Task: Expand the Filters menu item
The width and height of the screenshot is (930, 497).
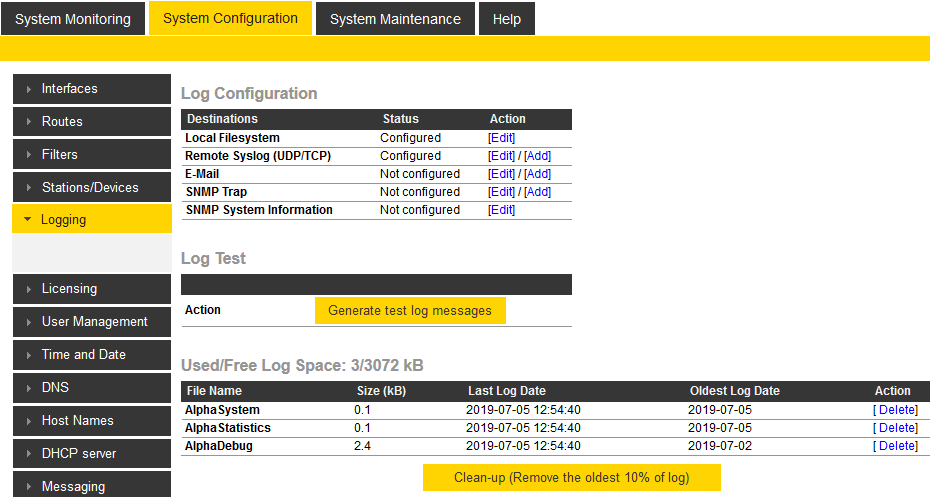Action: point(91,155)
